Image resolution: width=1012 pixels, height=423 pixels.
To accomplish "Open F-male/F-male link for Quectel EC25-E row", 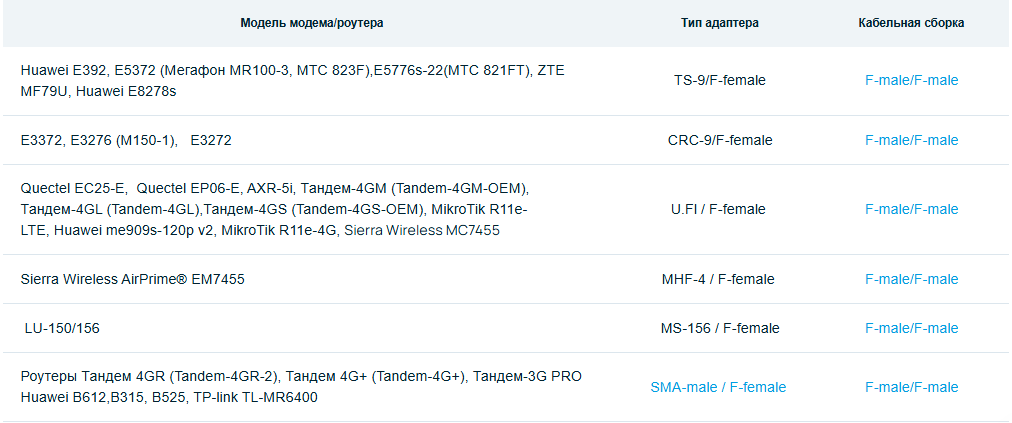I will coord(911,209).
